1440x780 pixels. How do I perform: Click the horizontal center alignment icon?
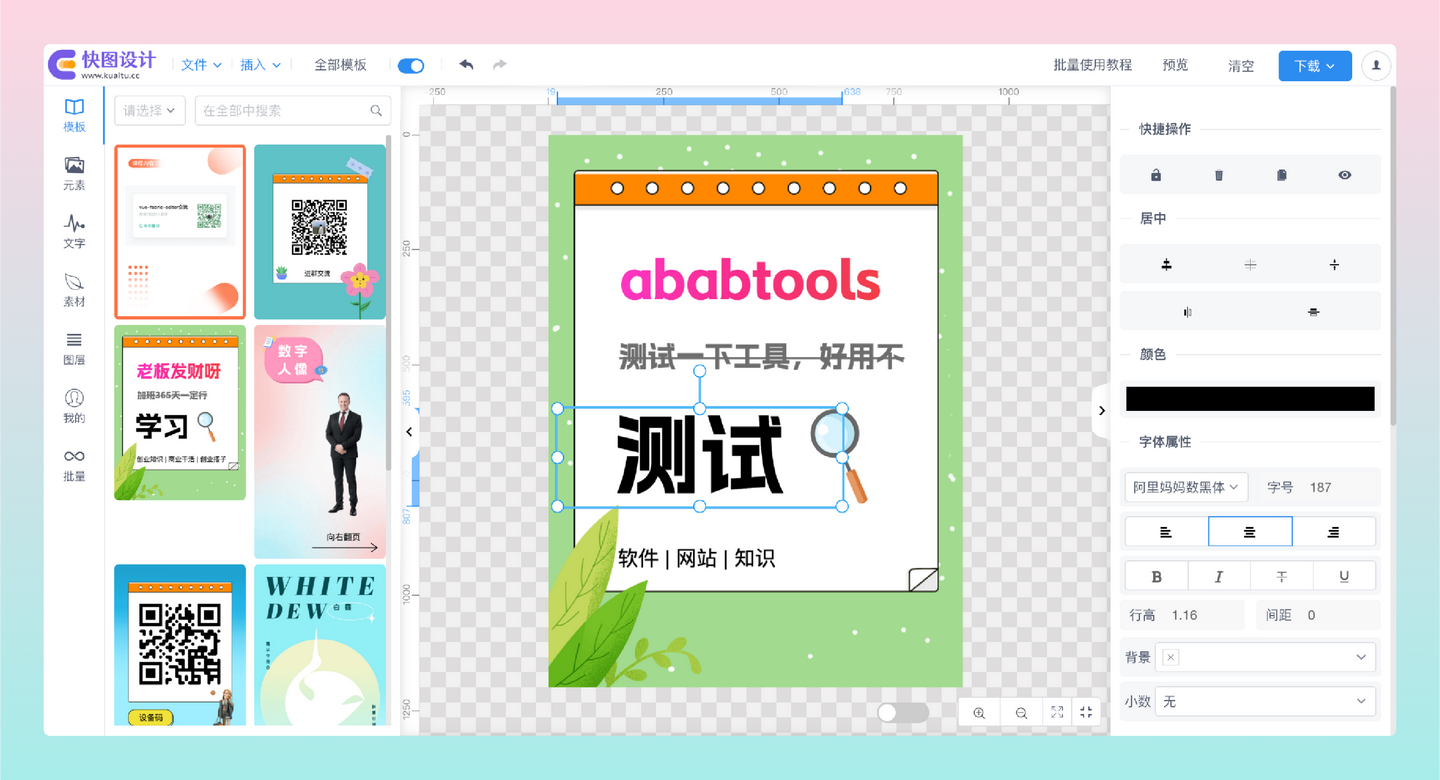[1187, 312]
